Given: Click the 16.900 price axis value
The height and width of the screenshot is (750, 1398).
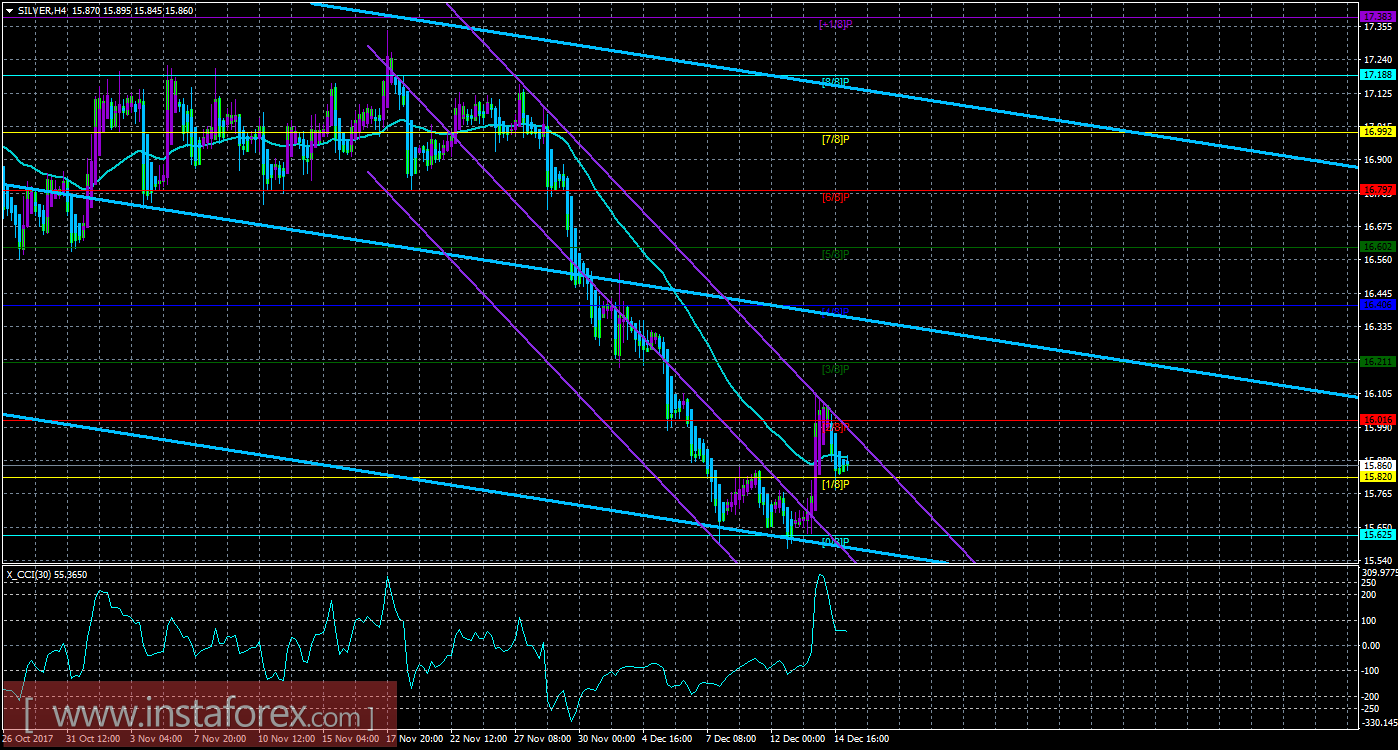Looking at the screenshot, I should click(x=1378, y=160).
